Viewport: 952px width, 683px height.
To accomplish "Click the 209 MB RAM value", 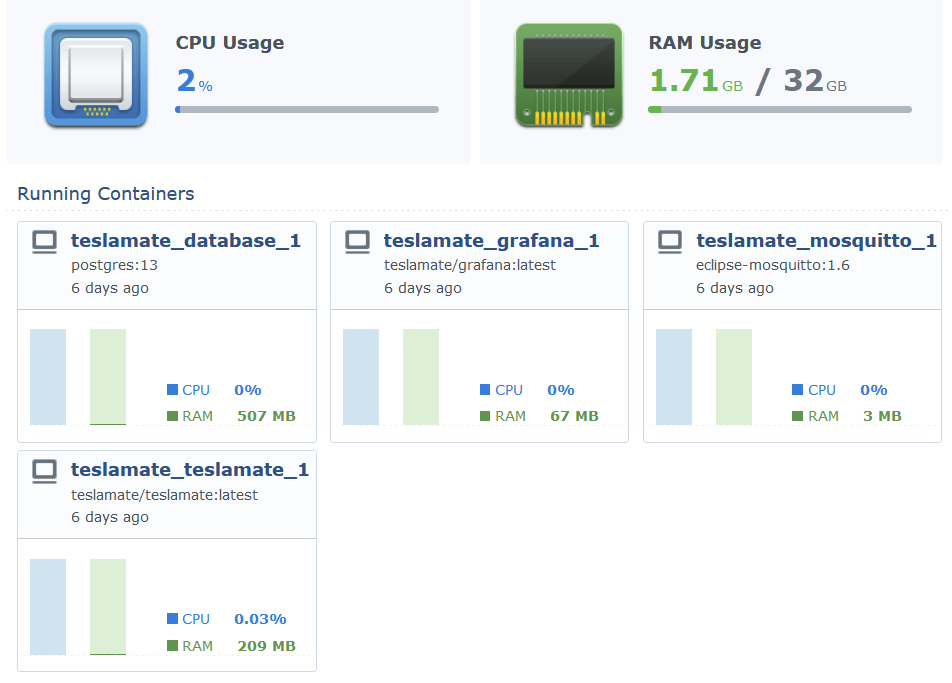I will coord(266,645).
